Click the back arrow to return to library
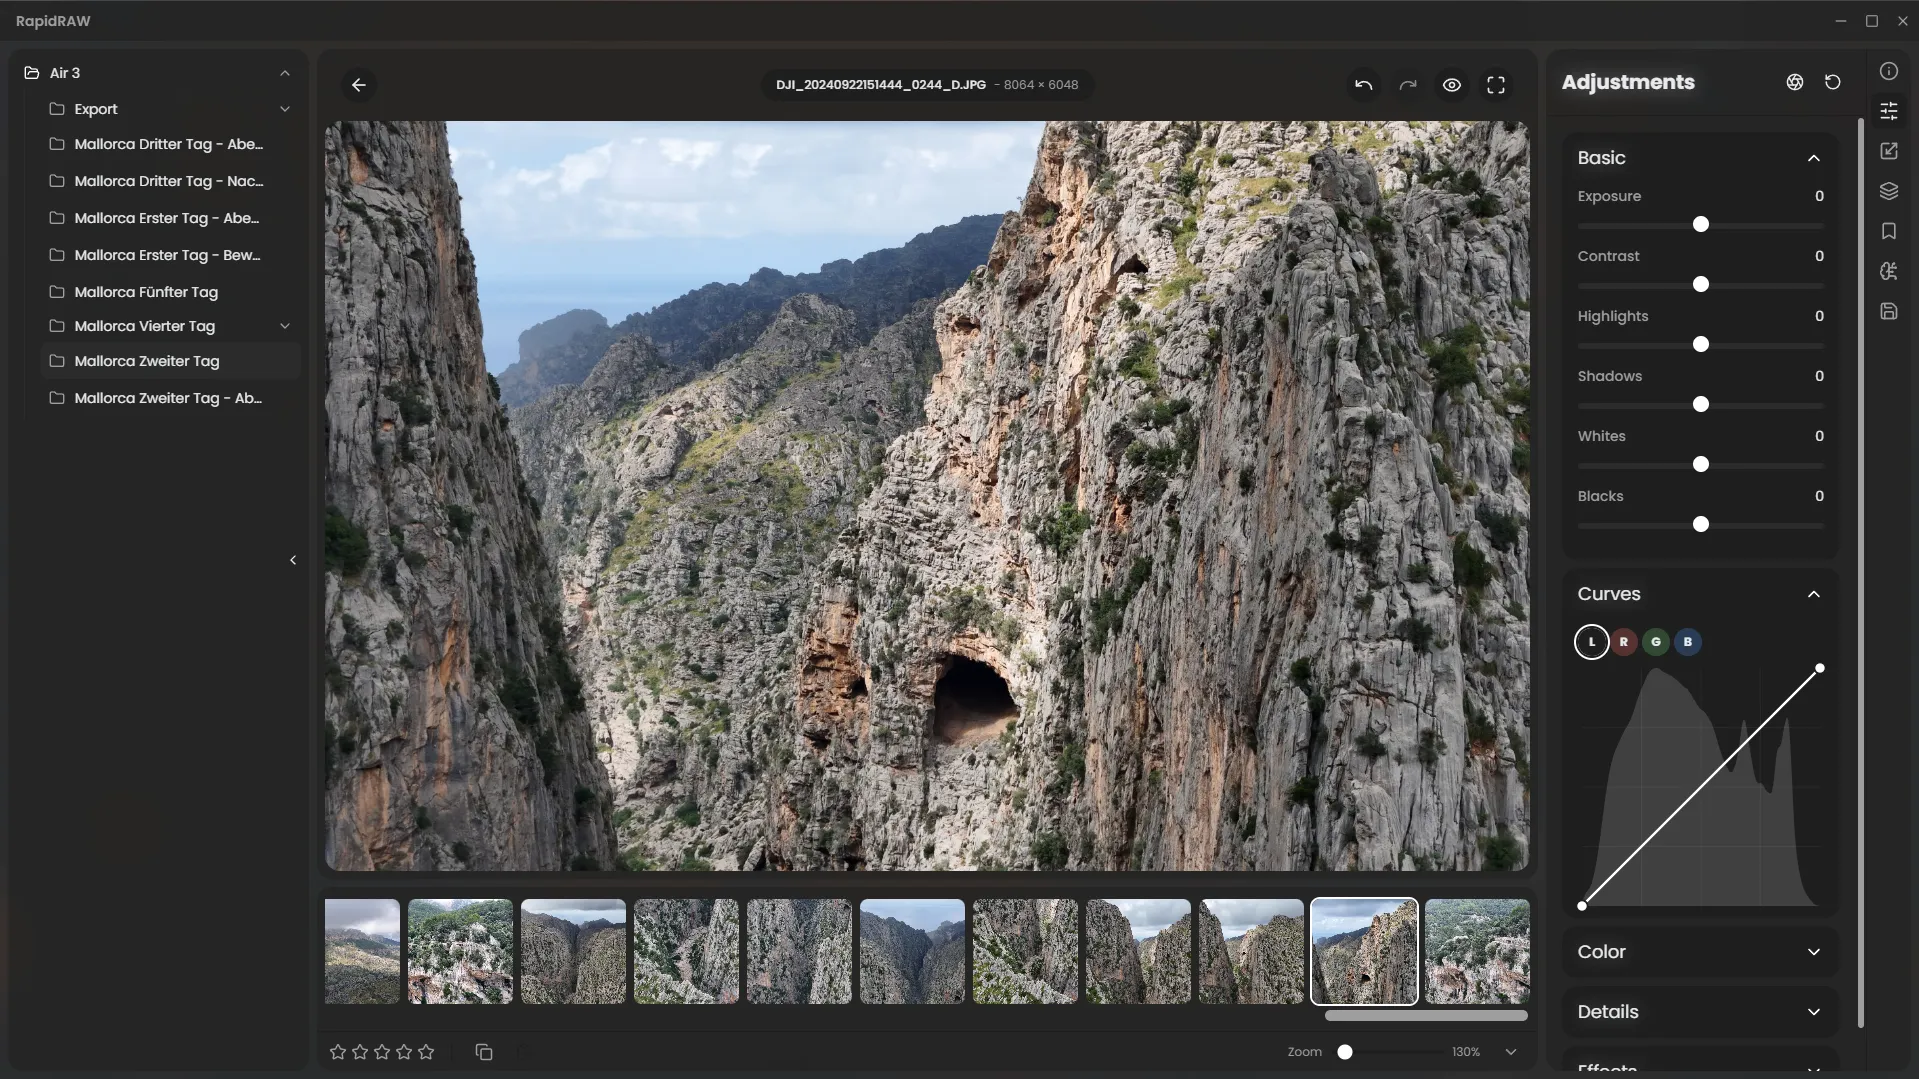1919x1079 pixels. pyautogui.click(x=359, y=85)
